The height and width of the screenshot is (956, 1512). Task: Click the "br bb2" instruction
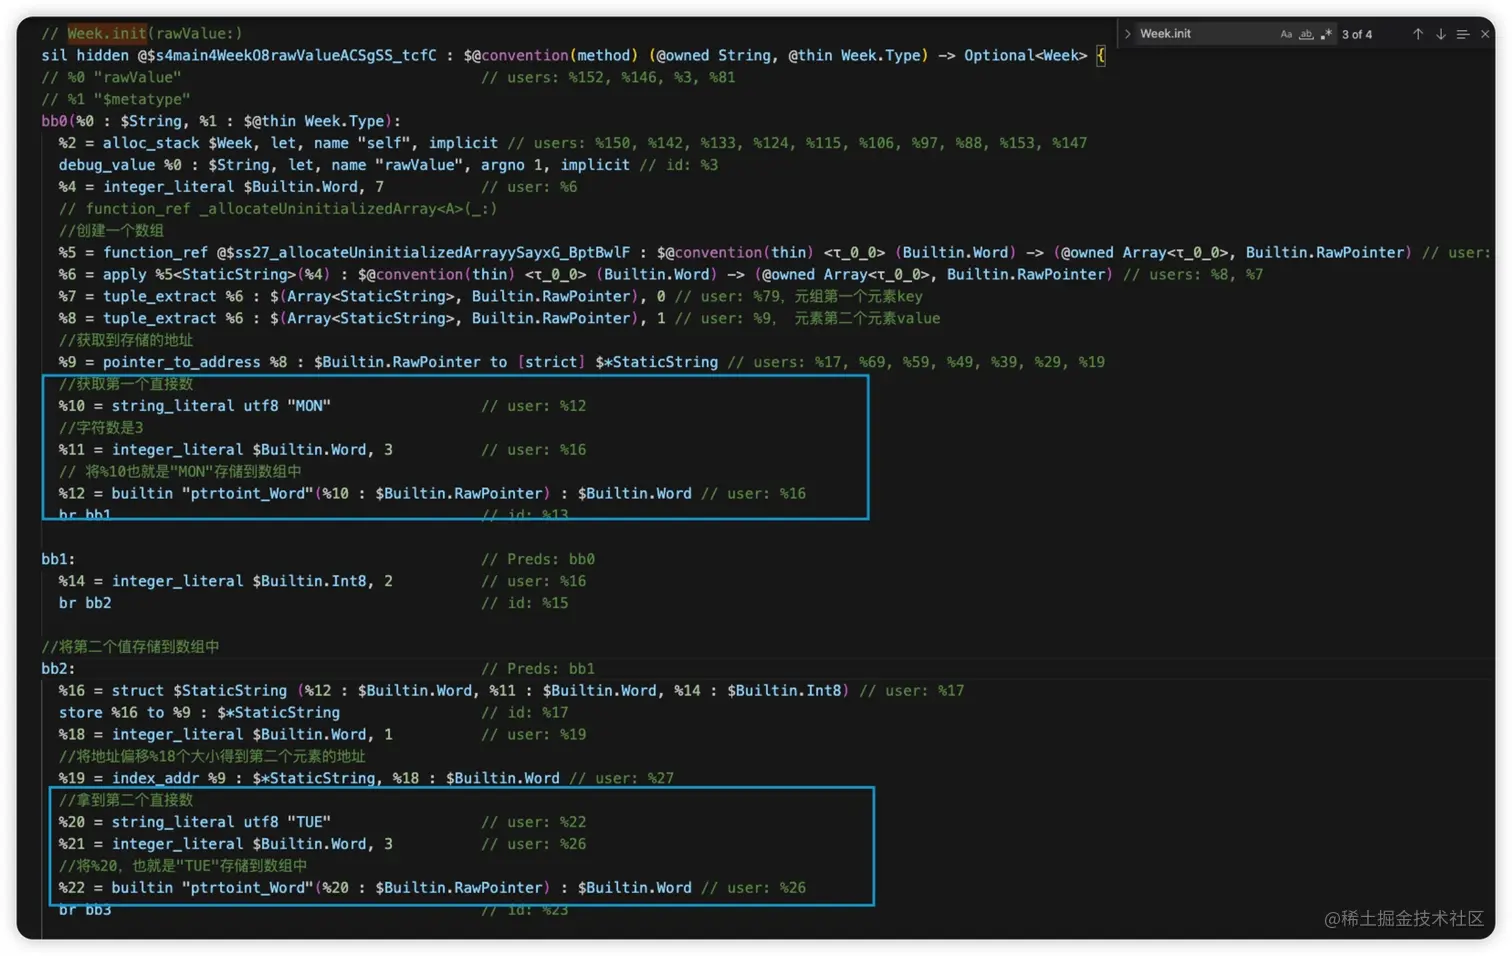(x=85, y=603)
